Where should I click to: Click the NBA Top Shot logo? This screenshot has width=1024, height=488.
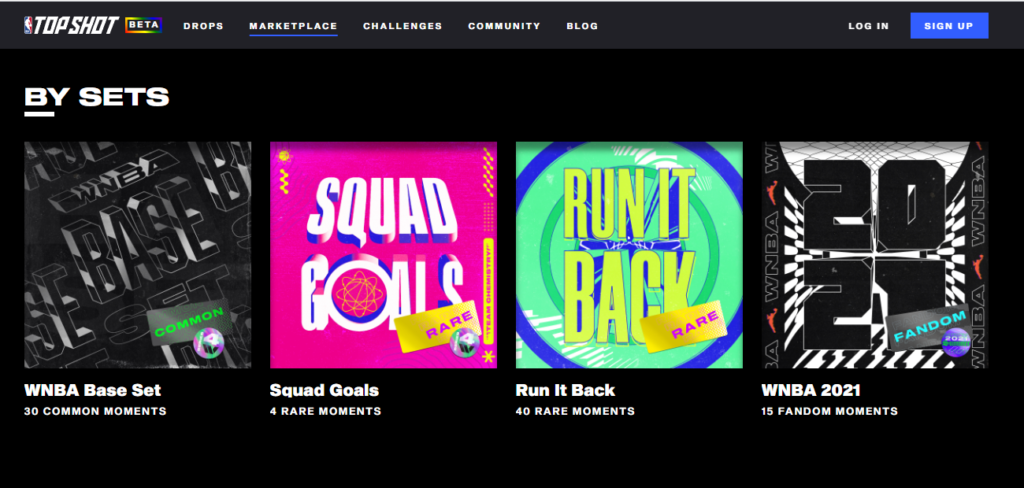[71, 25]
